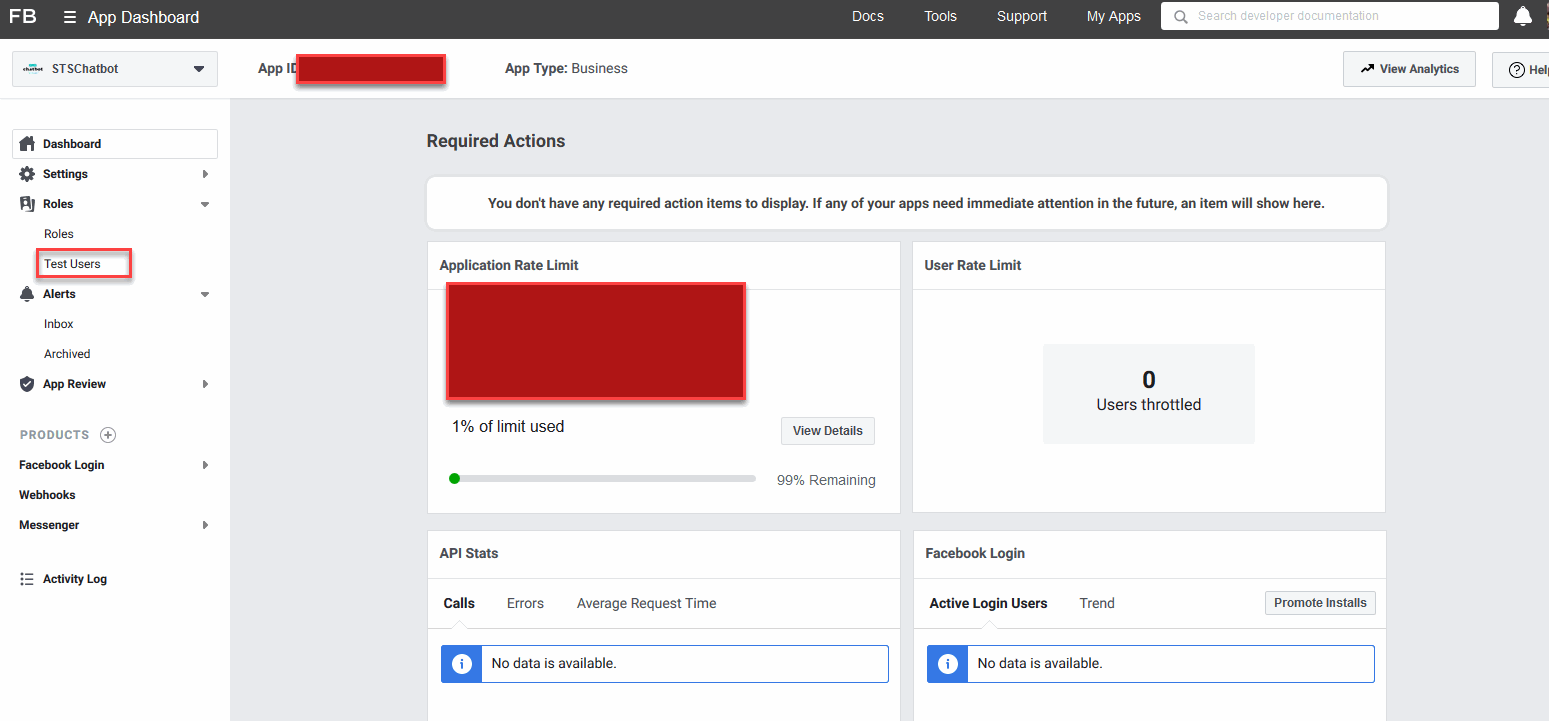Add a product with the plus icon
The height and width of the screenshot is (721, 1549).
pyautogui.click(x=108, y=435)
